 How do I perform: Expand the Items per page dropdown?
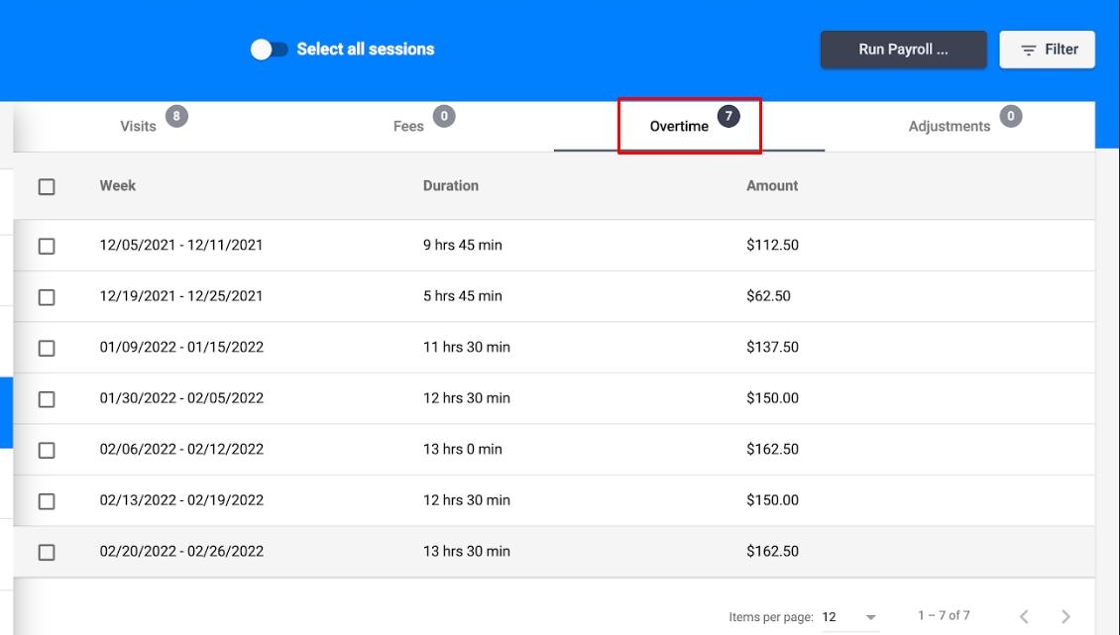(x=850, y=617)
